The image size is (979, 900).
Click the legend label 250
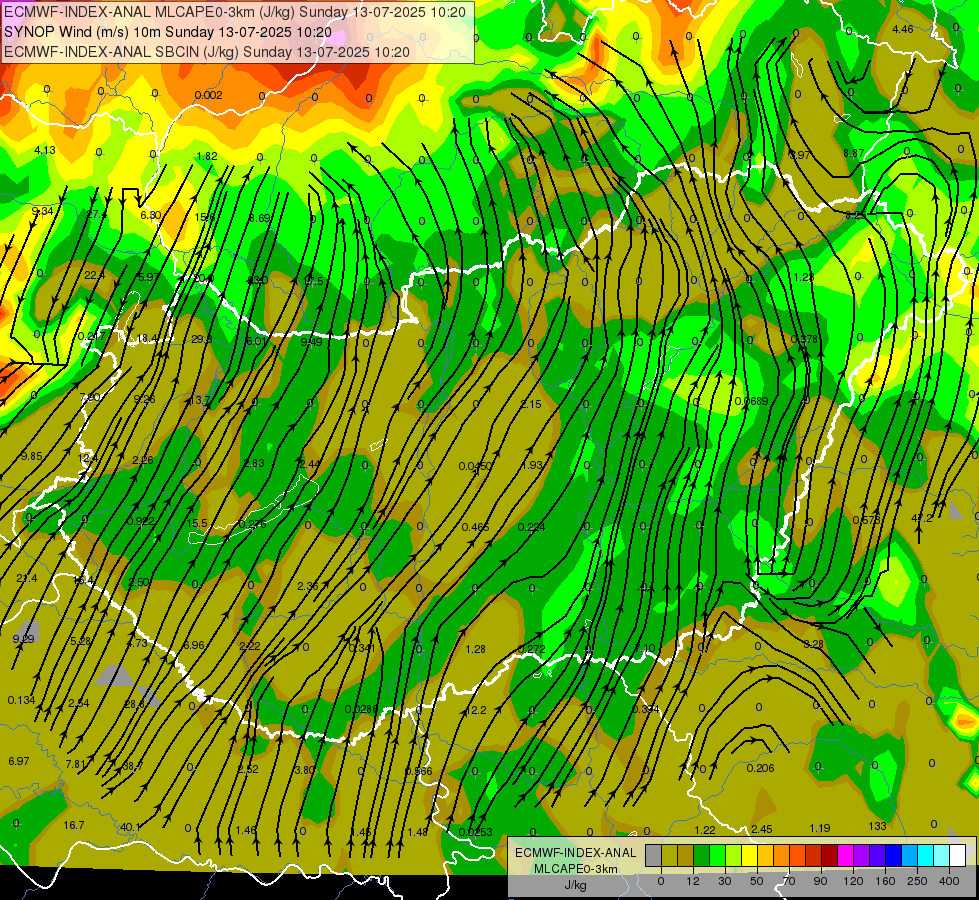pyautogui.click(x=917, y=881)
